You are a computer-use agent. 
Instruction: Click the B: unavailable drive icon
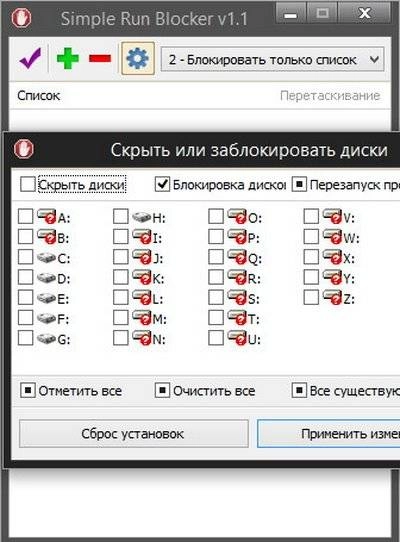coord(46,237)
